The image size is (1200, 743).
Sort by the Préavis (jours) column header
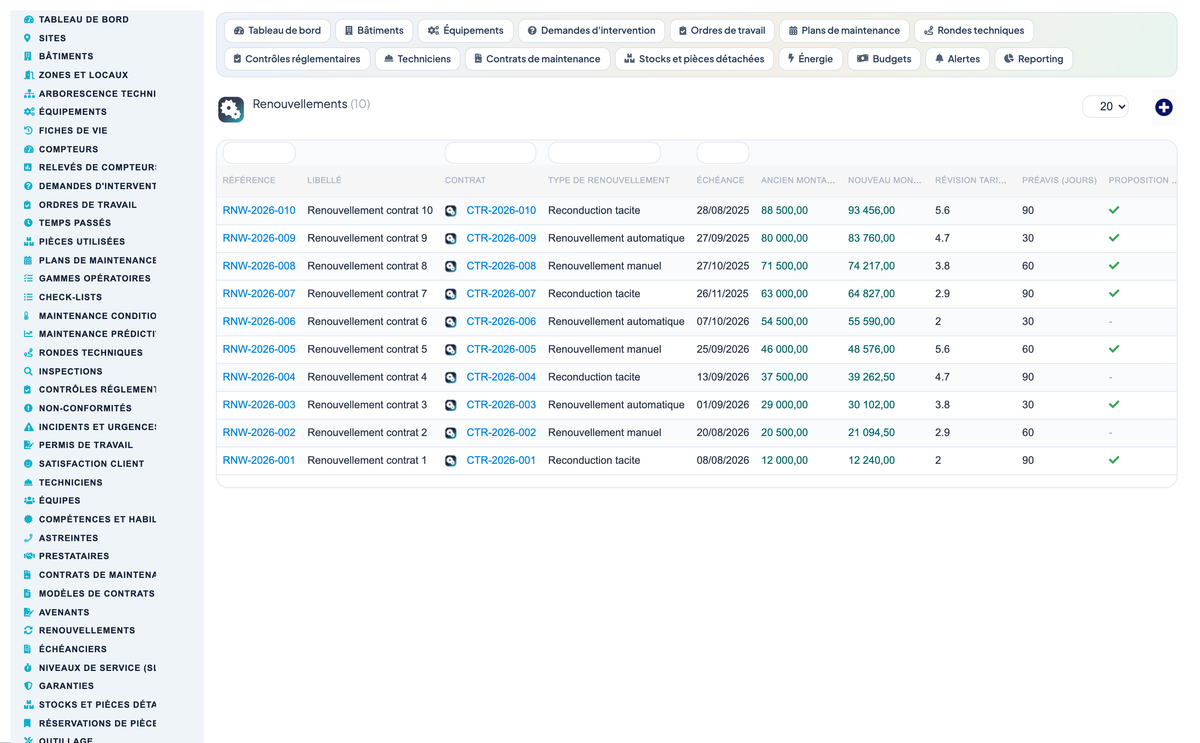click(1059, 181)
